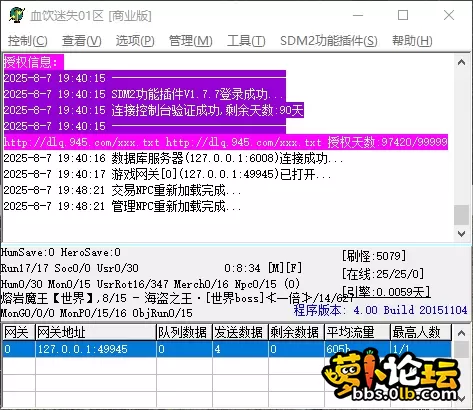Click the 0:8:34 [M][F] uptime text

pyautogui.click(x=263, y=268)
